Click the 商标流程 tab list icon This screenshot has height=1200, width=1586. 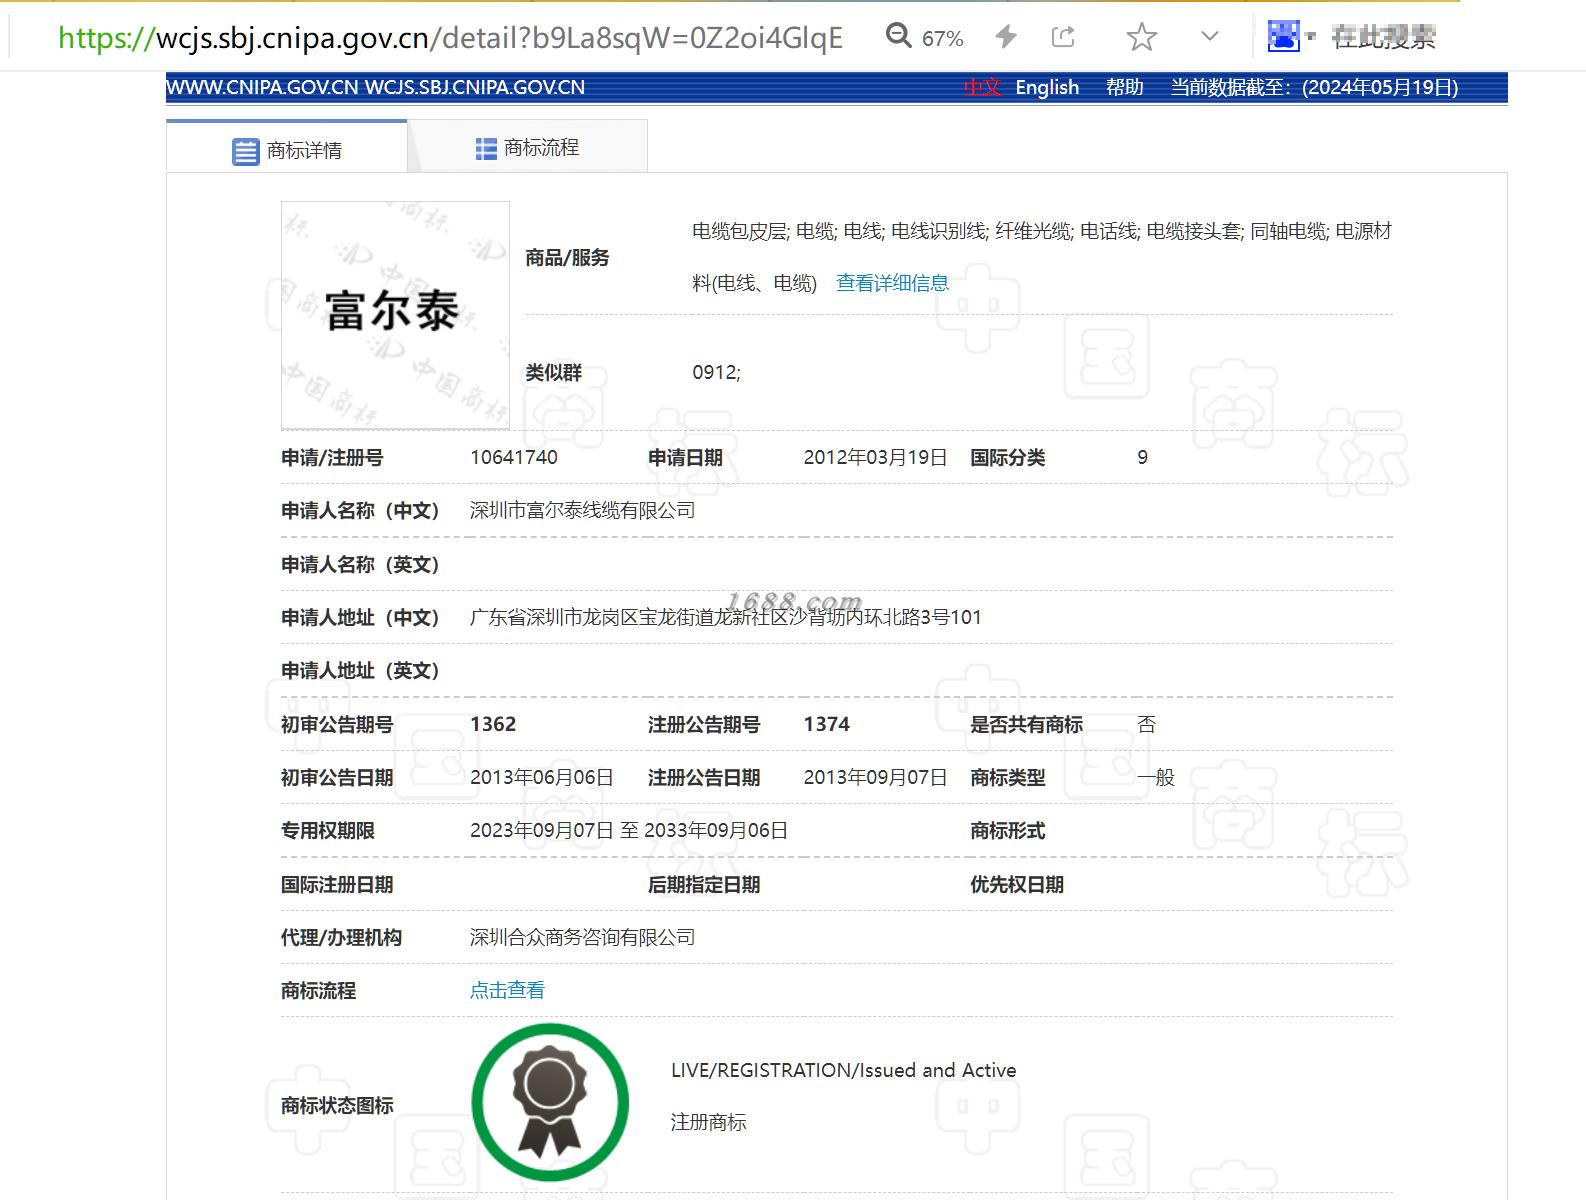486,149
